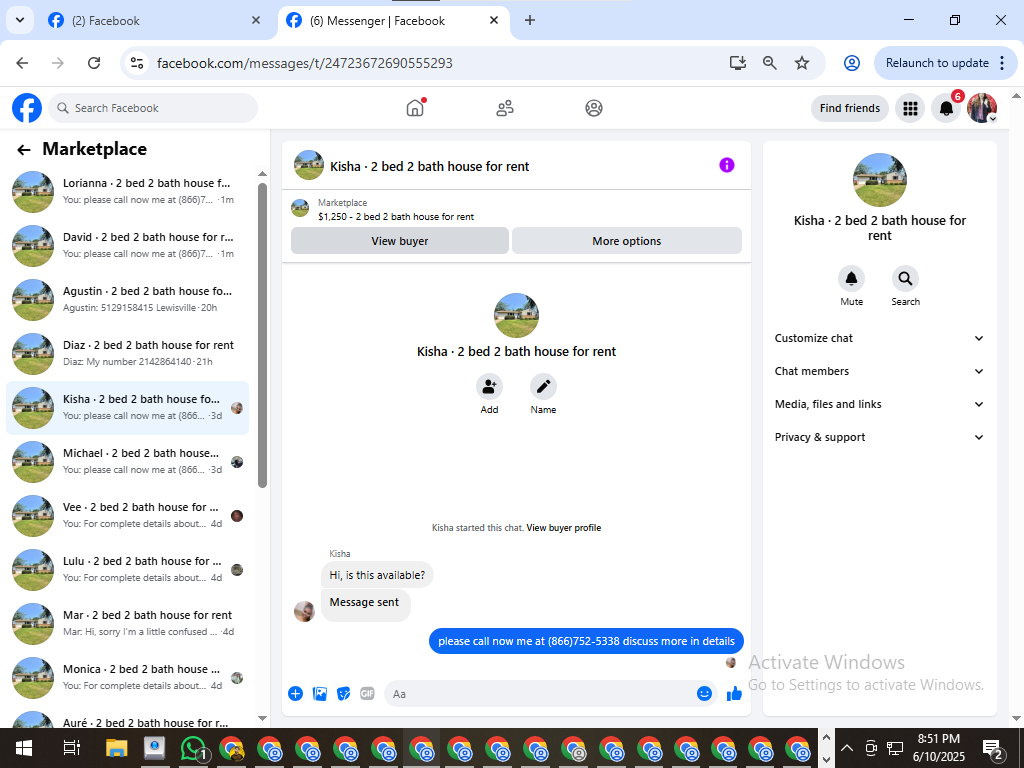Open the account profile picture menu
Viewport: 1024px width, 768px height.
(982, 108)
